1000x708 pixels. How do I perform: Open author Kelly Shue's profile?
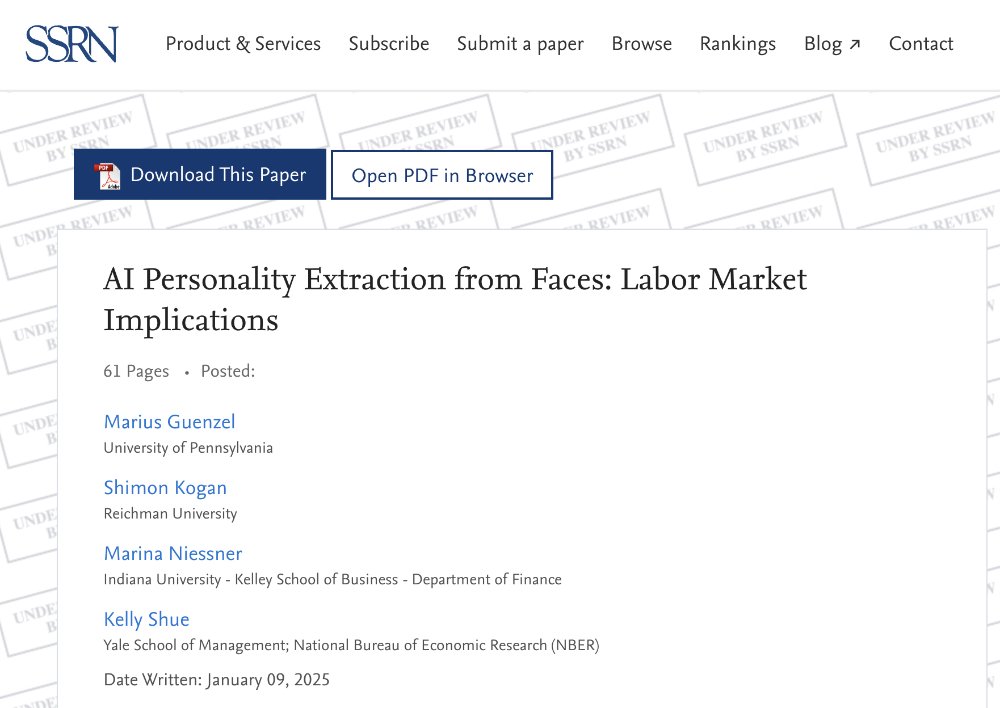tap(147, 619)
